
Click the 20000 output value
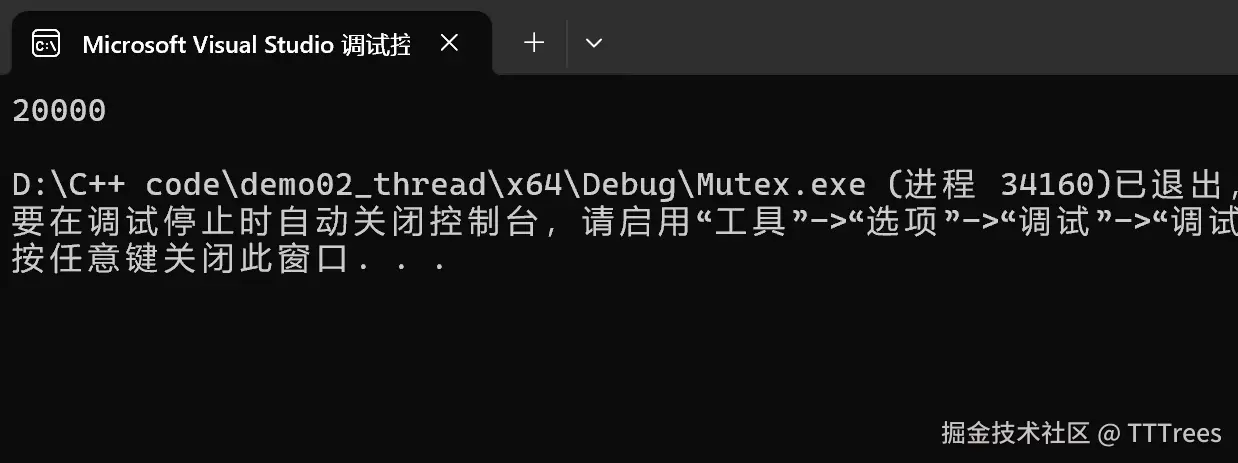[59, 111]
